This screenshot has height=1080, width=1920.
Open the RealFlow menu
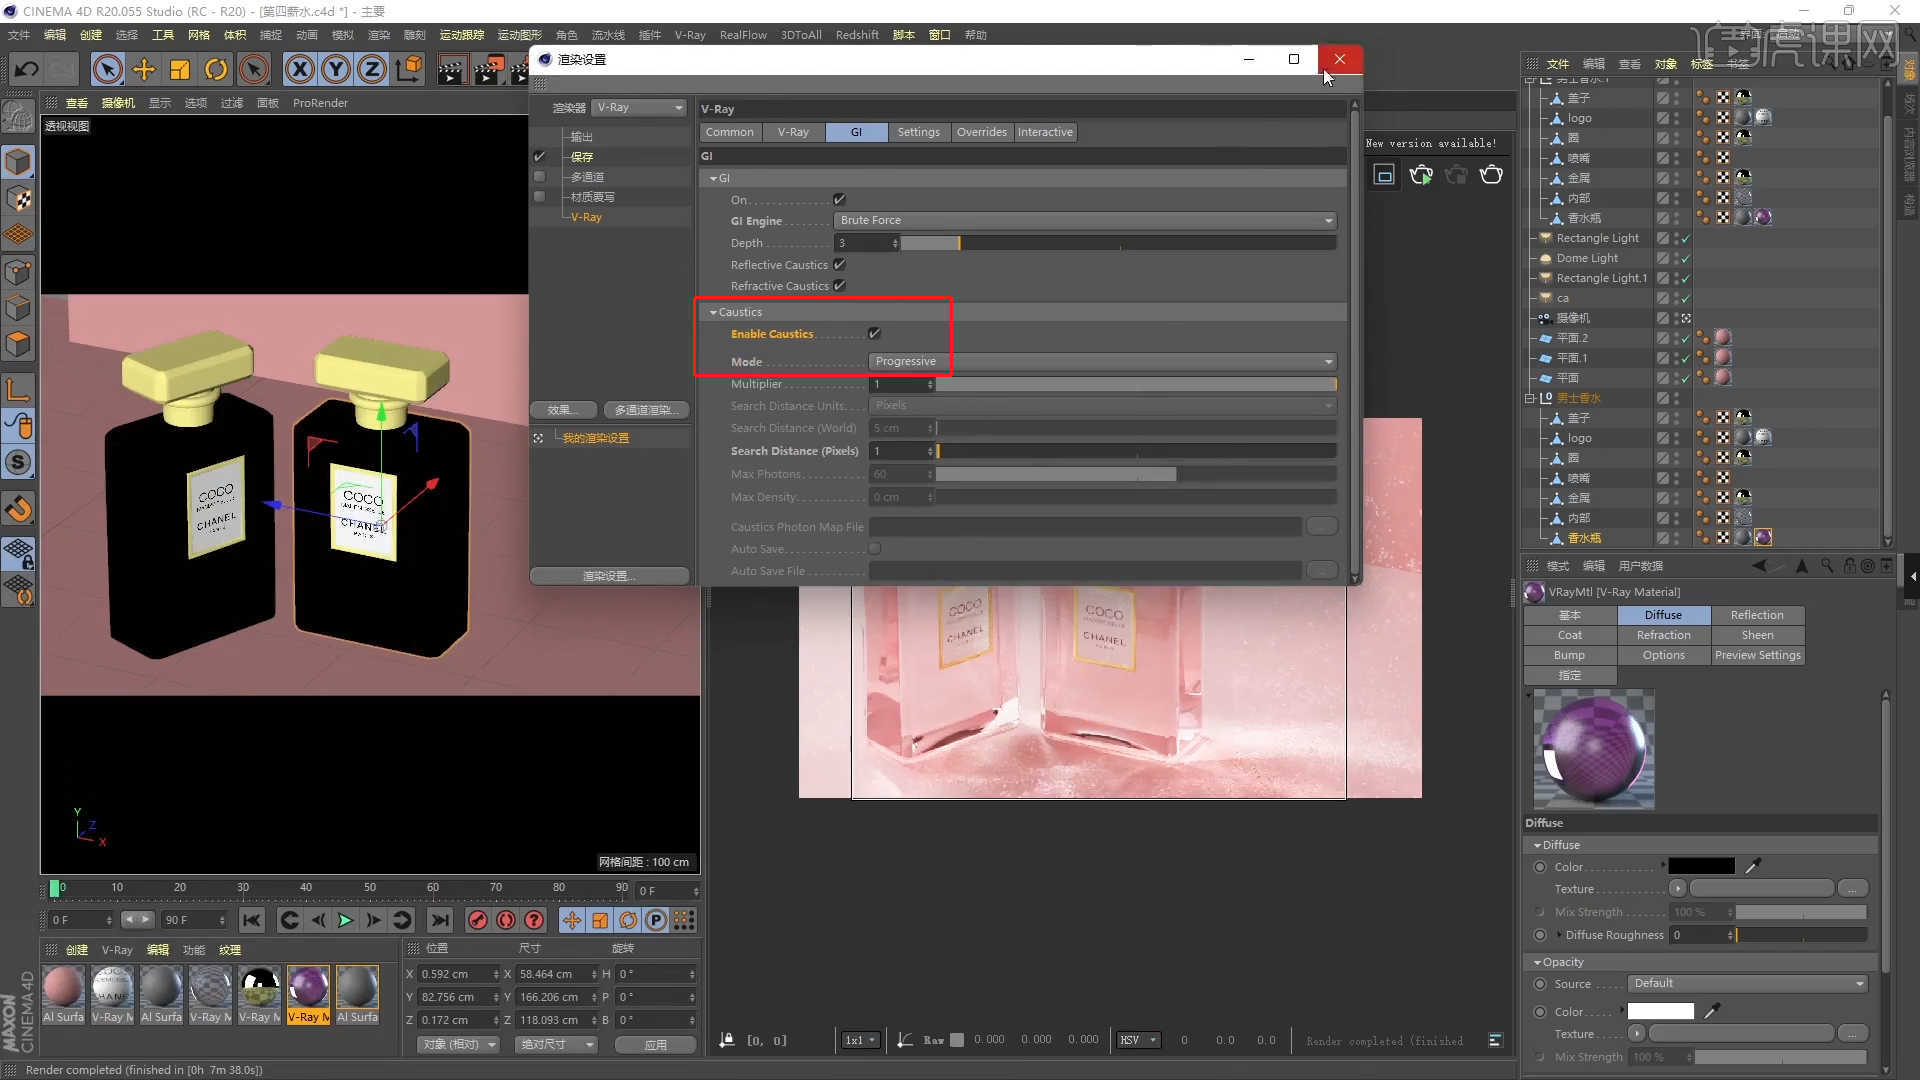point(743,34)
